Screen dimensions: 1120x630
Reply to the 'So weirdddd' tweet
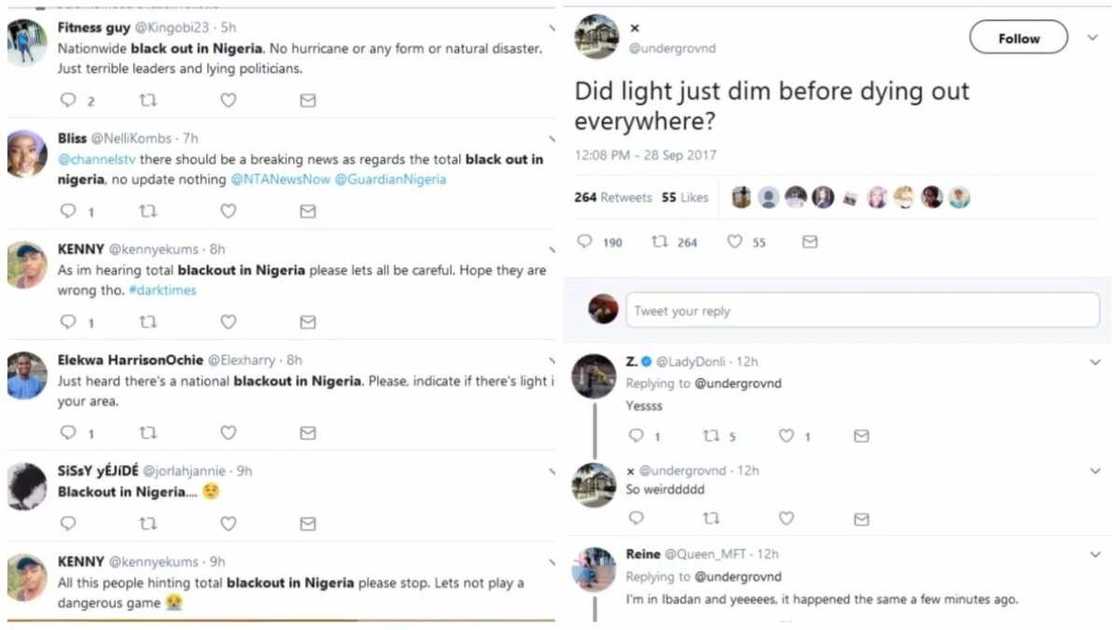pos(636,518)
